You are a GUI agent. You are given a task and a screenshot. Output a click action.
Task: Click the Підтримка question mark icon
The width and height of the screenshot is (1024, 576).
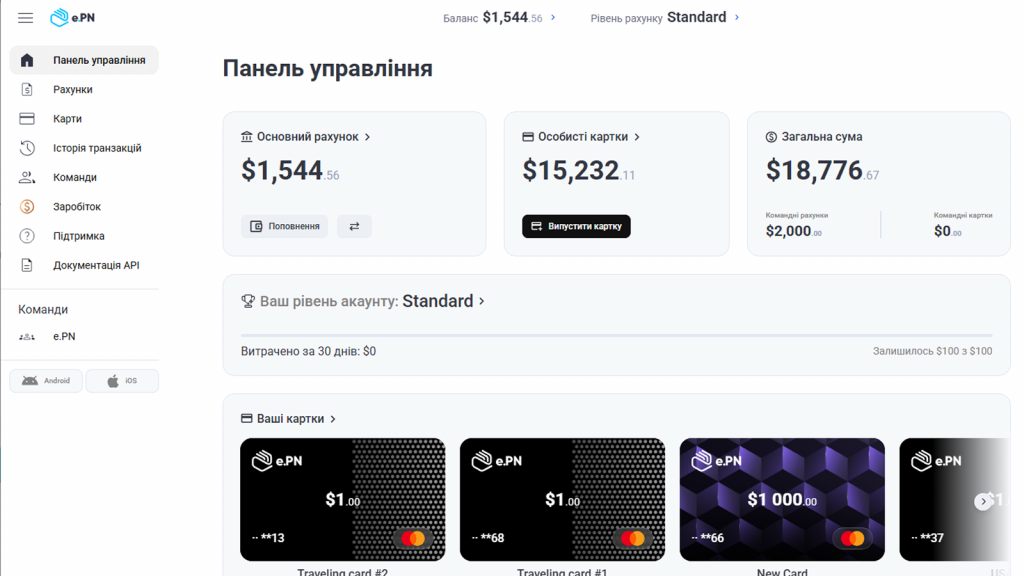[27, 236]
